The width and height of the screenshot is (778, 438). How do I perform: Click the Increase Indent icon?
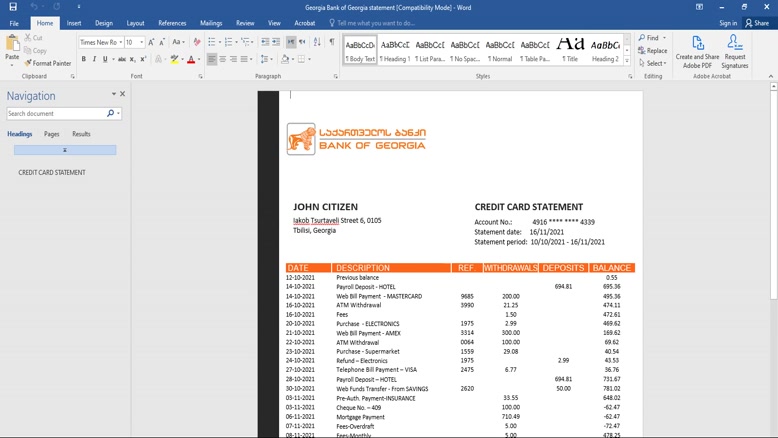276,42
